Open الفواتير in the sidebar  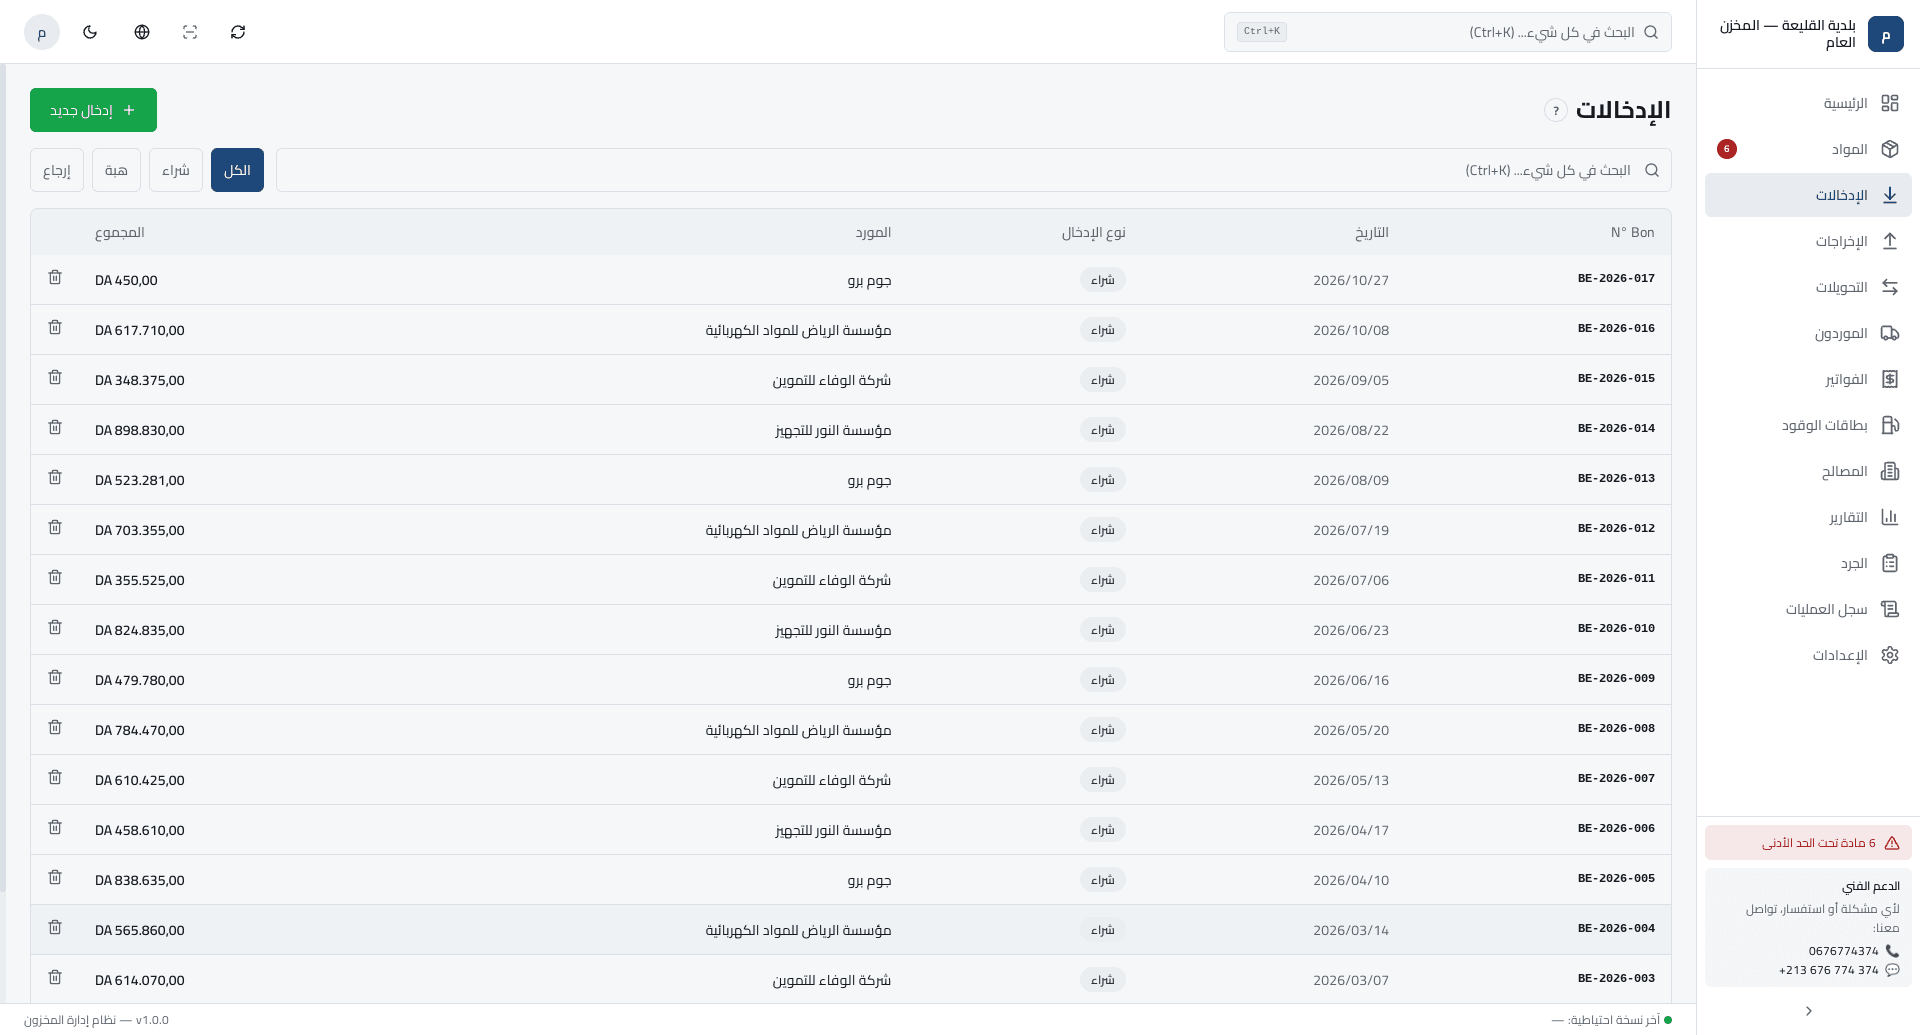(1808, 379)
